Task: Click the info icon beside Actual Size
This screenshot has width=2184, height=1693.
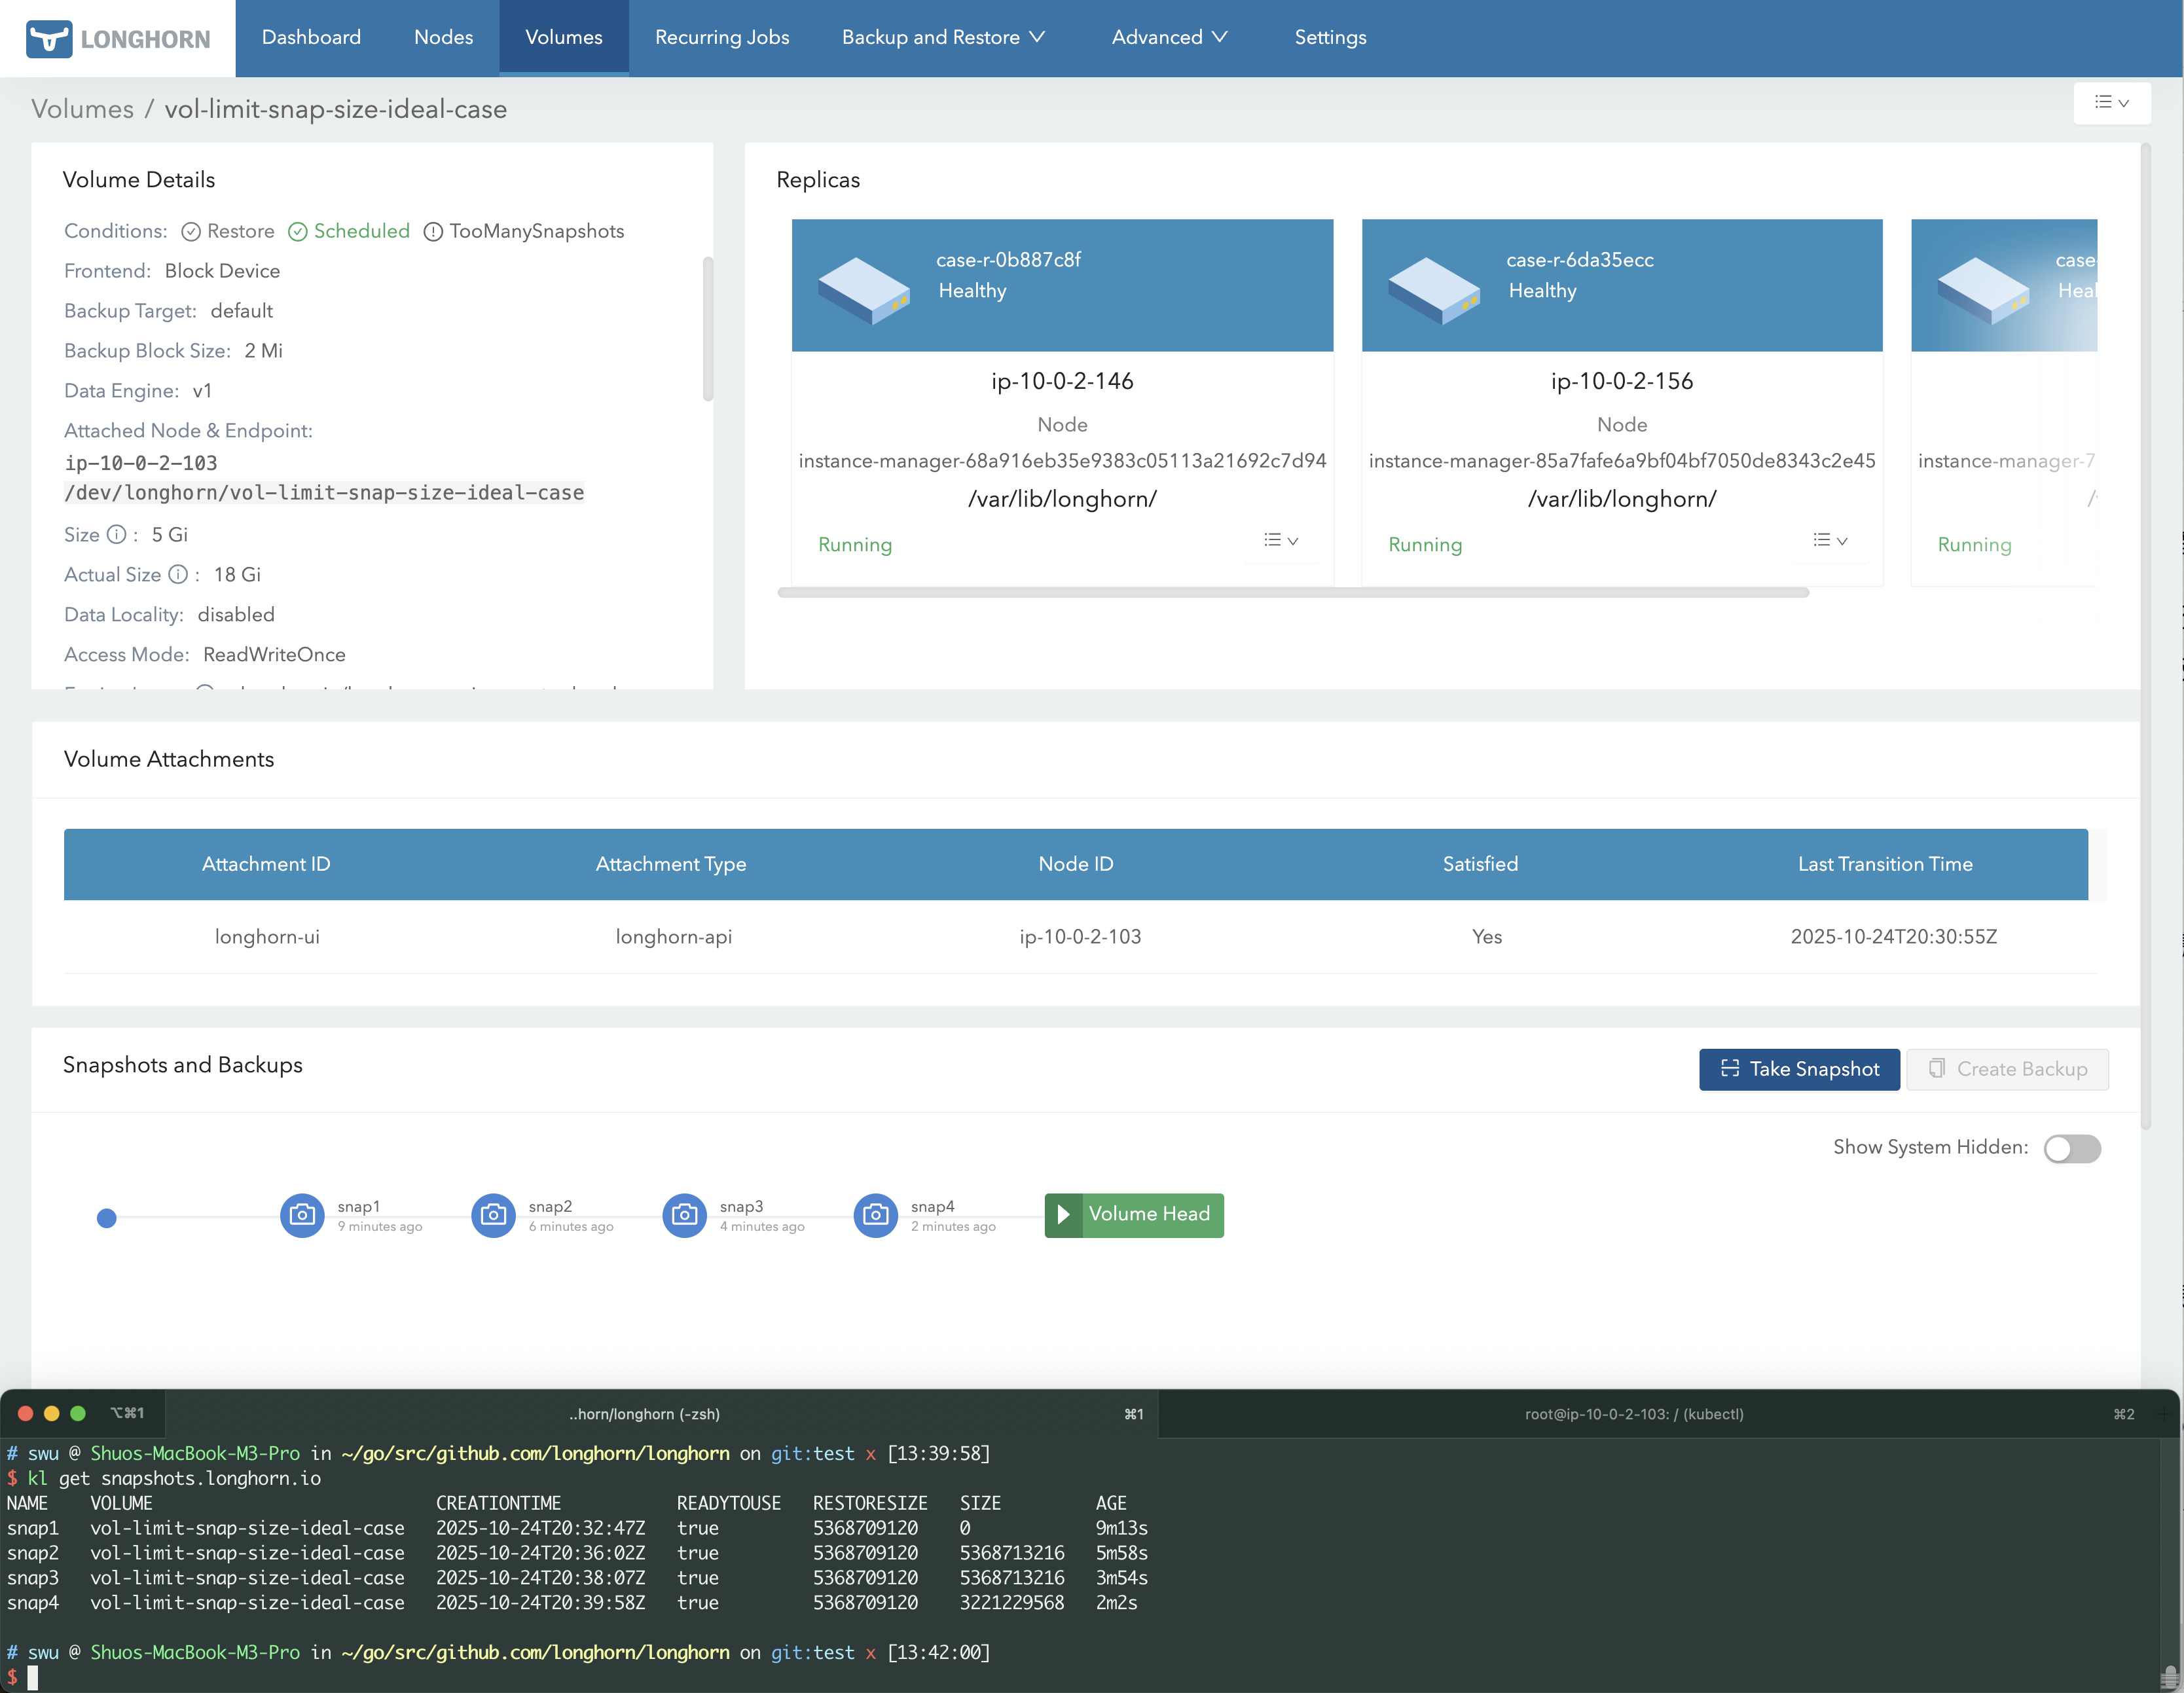Action: point(178,575)
